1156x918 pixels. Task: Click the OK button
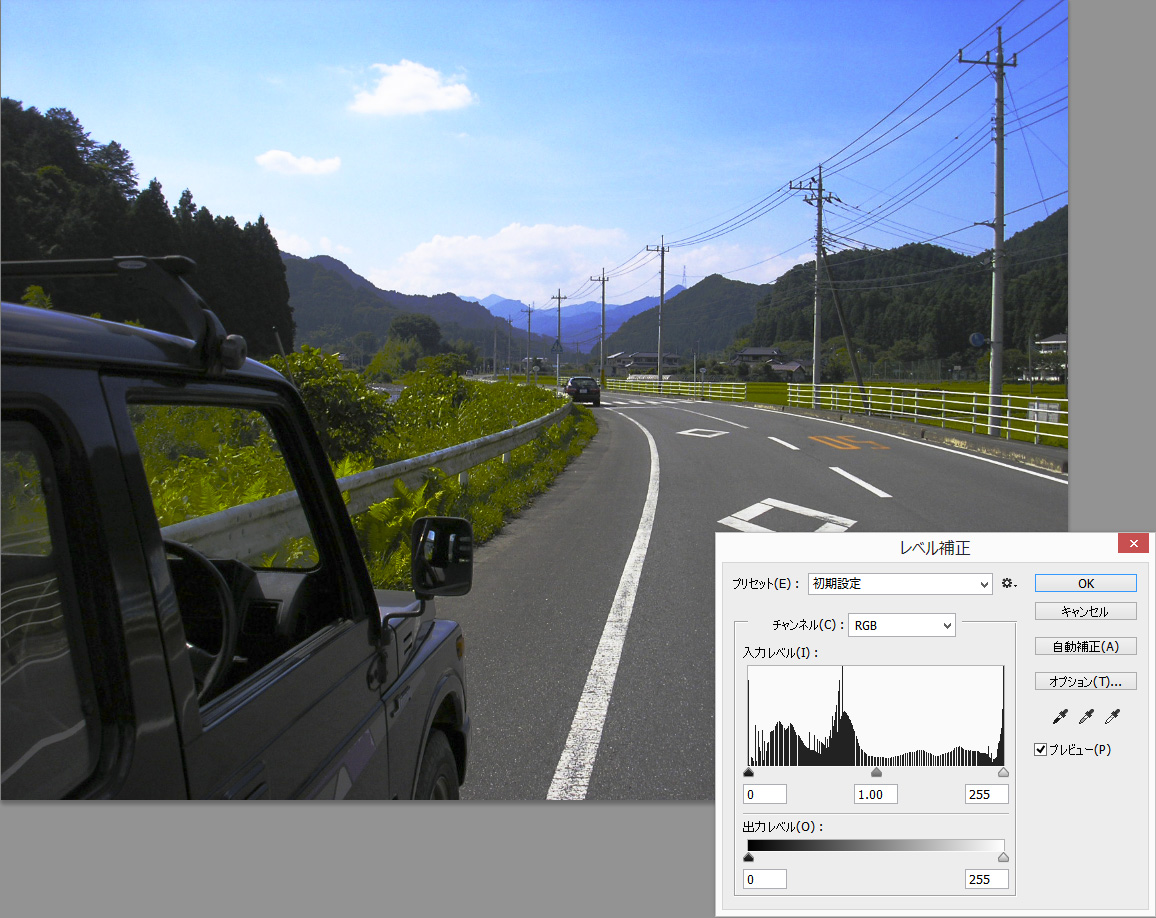[1086, 583]
